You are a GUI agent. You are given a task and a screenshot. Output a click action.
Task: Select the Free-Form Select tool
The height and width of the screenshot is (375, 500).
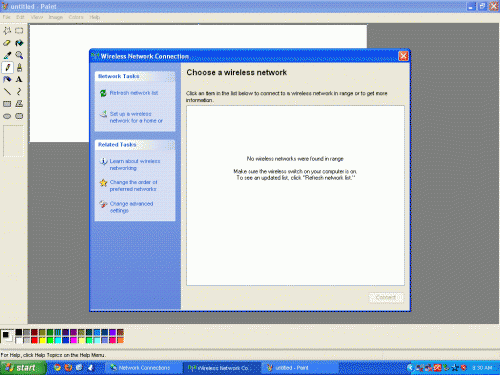7,31
